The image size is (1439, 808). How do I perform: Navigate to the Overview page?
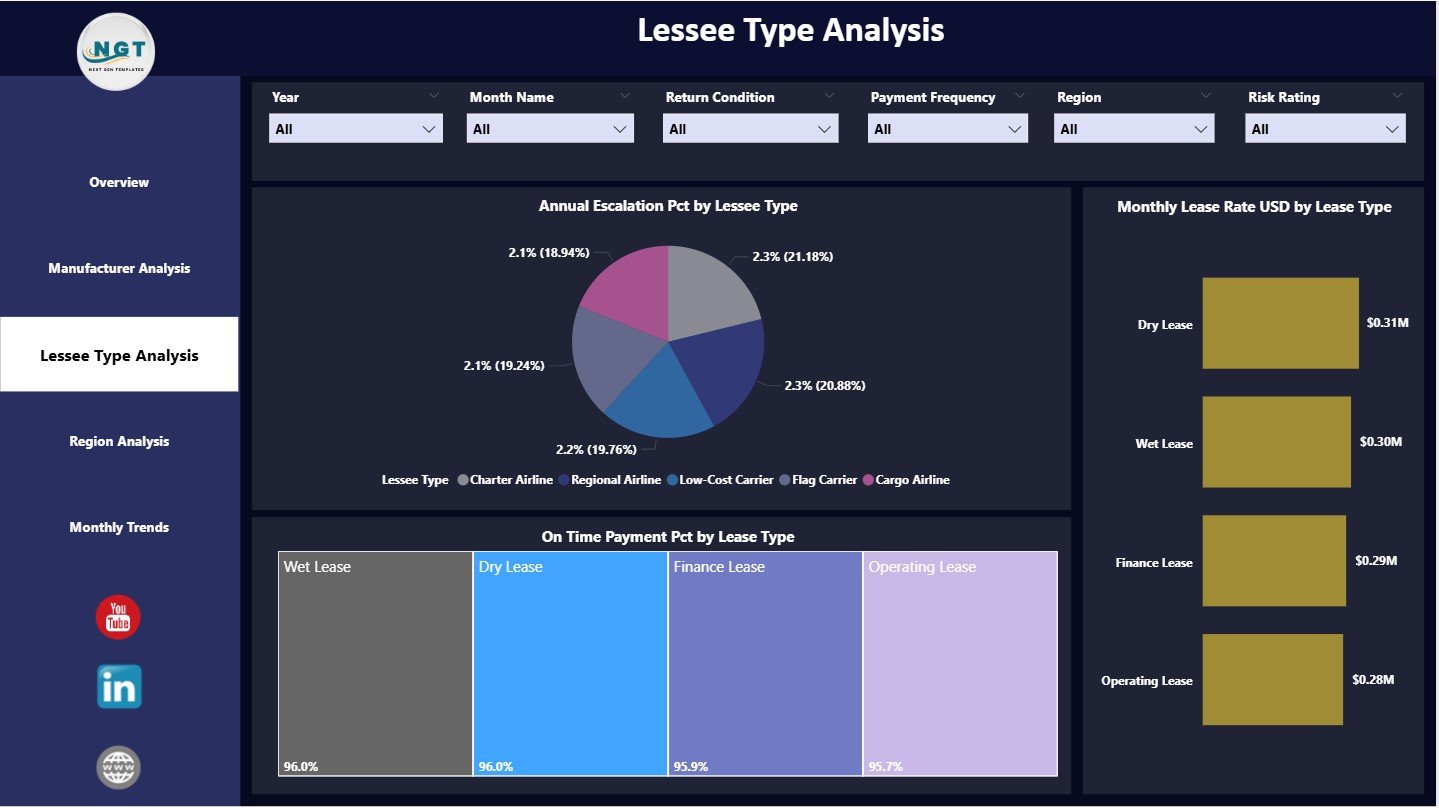point(118,182)
